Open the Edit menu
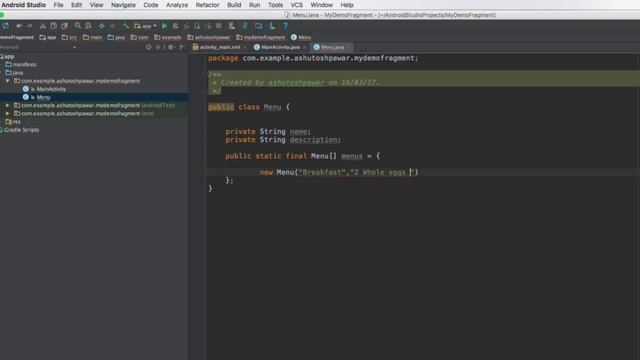 (x=76, y=5)
